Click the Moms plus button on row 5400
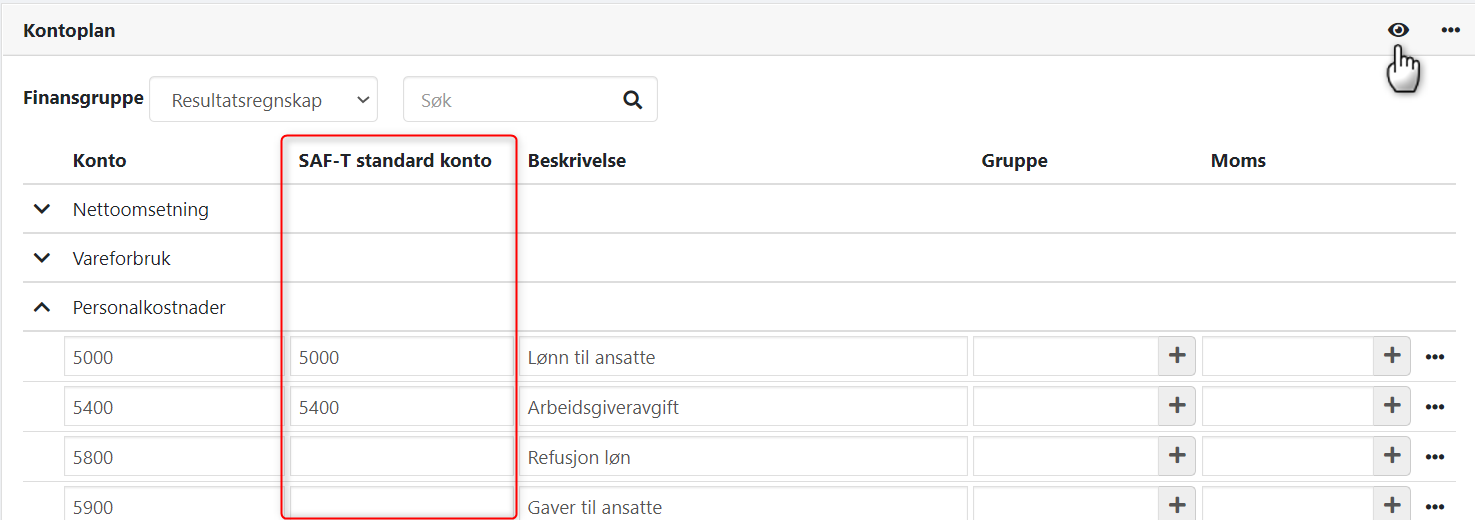The width and height of the screenshot is (1475, 520). [x=1391, y=406]
